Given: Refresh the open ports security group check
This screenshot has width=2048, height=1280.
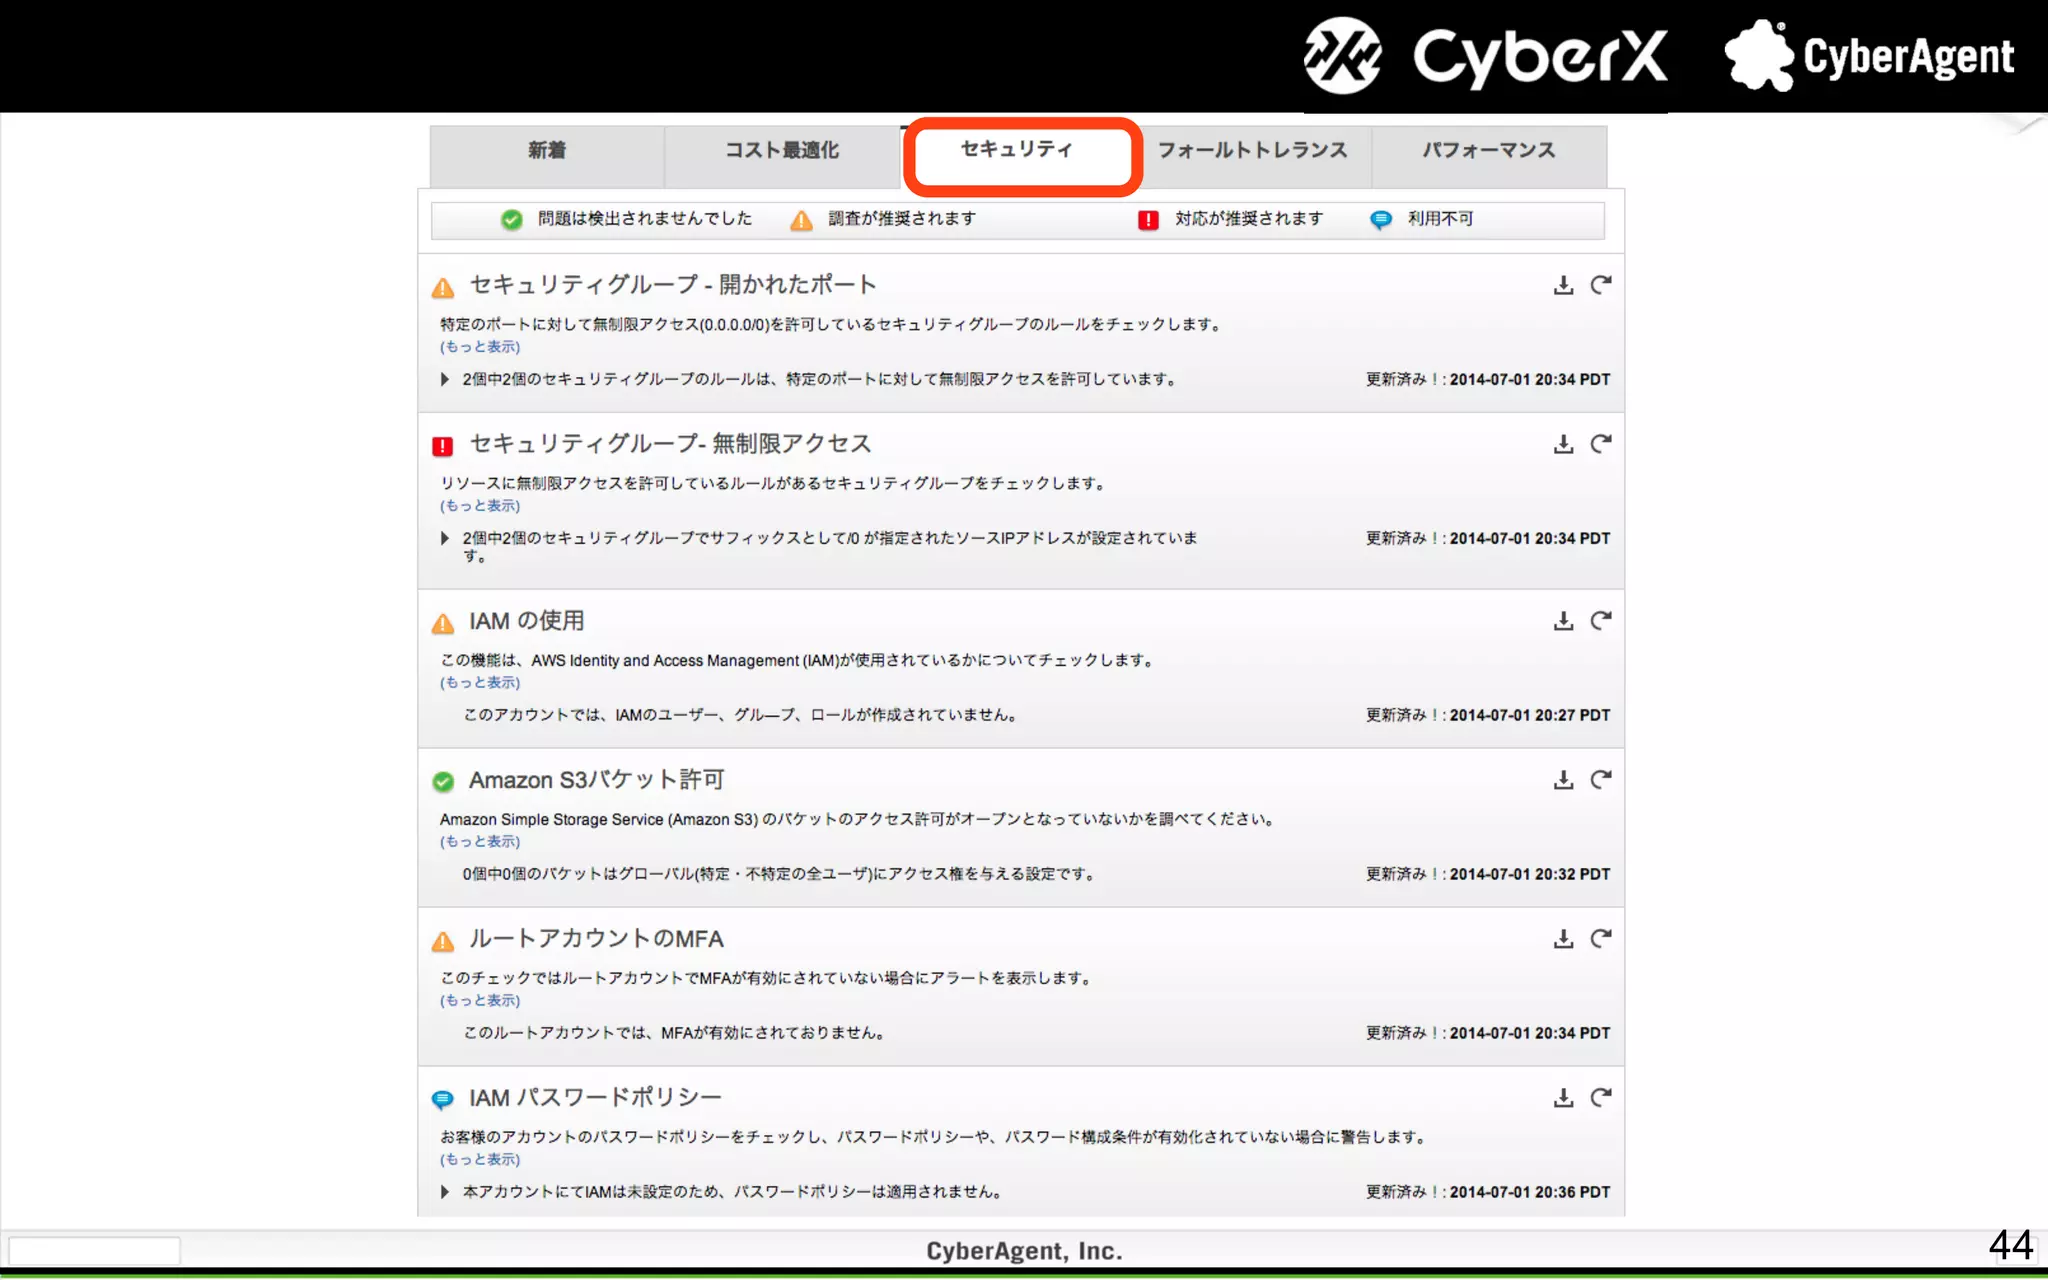Looking at the screenshot, I should point(1601,286).
